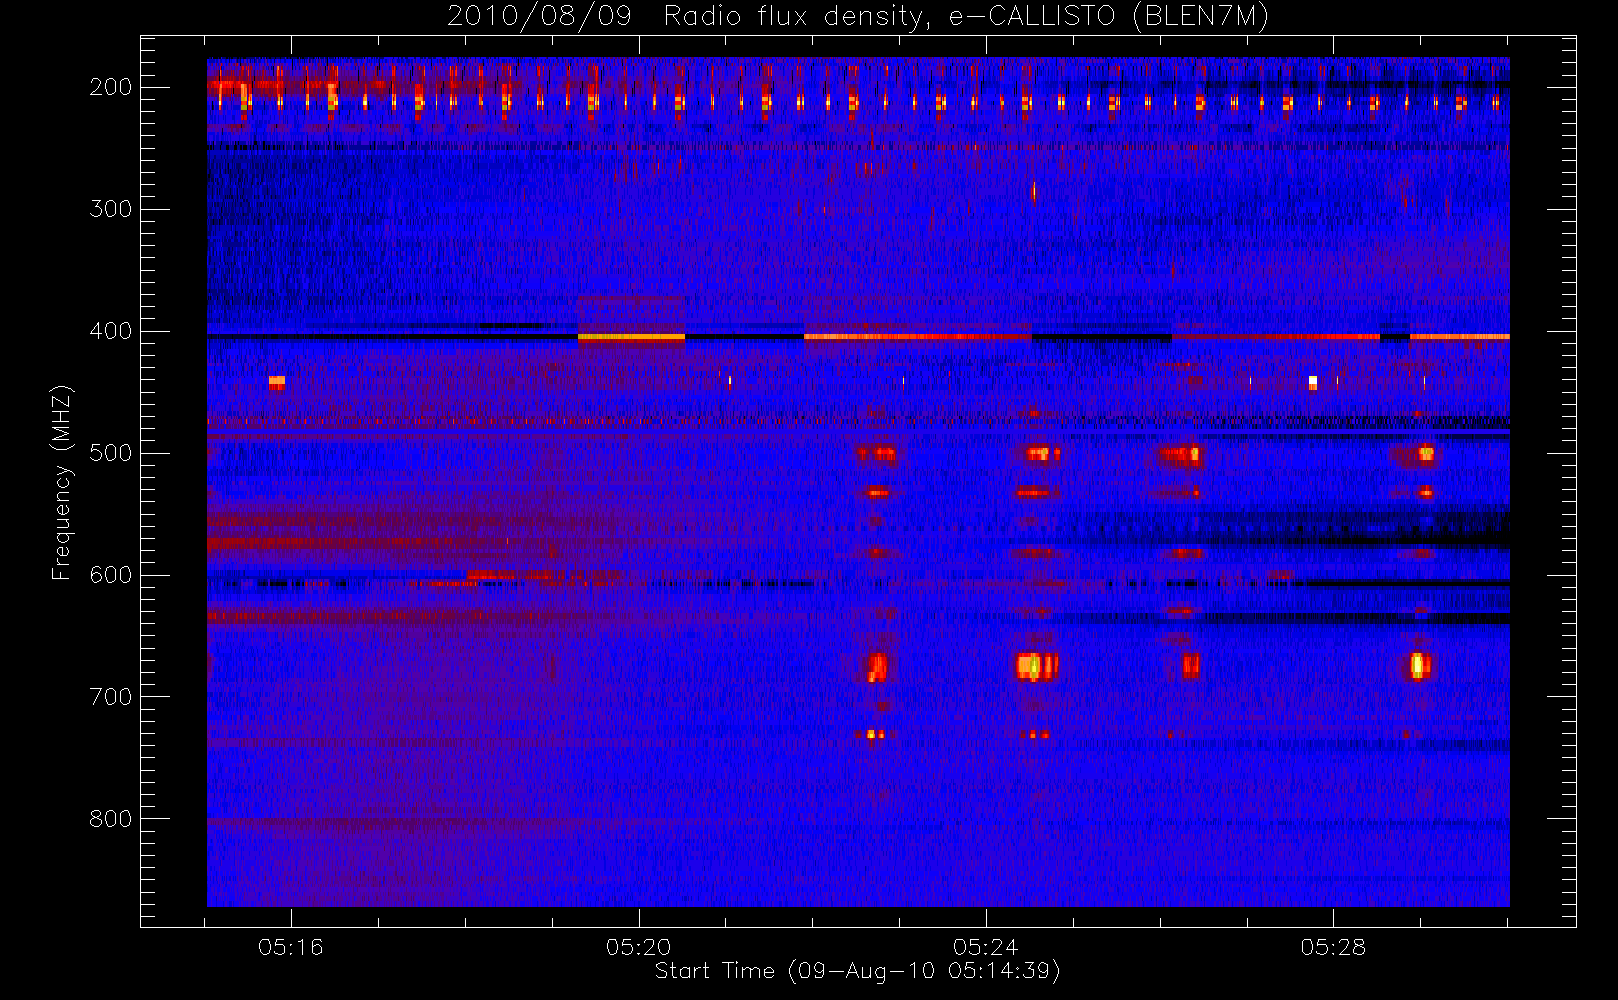
Task: Click the 05:16 time tick label
Action: [291, 946]
